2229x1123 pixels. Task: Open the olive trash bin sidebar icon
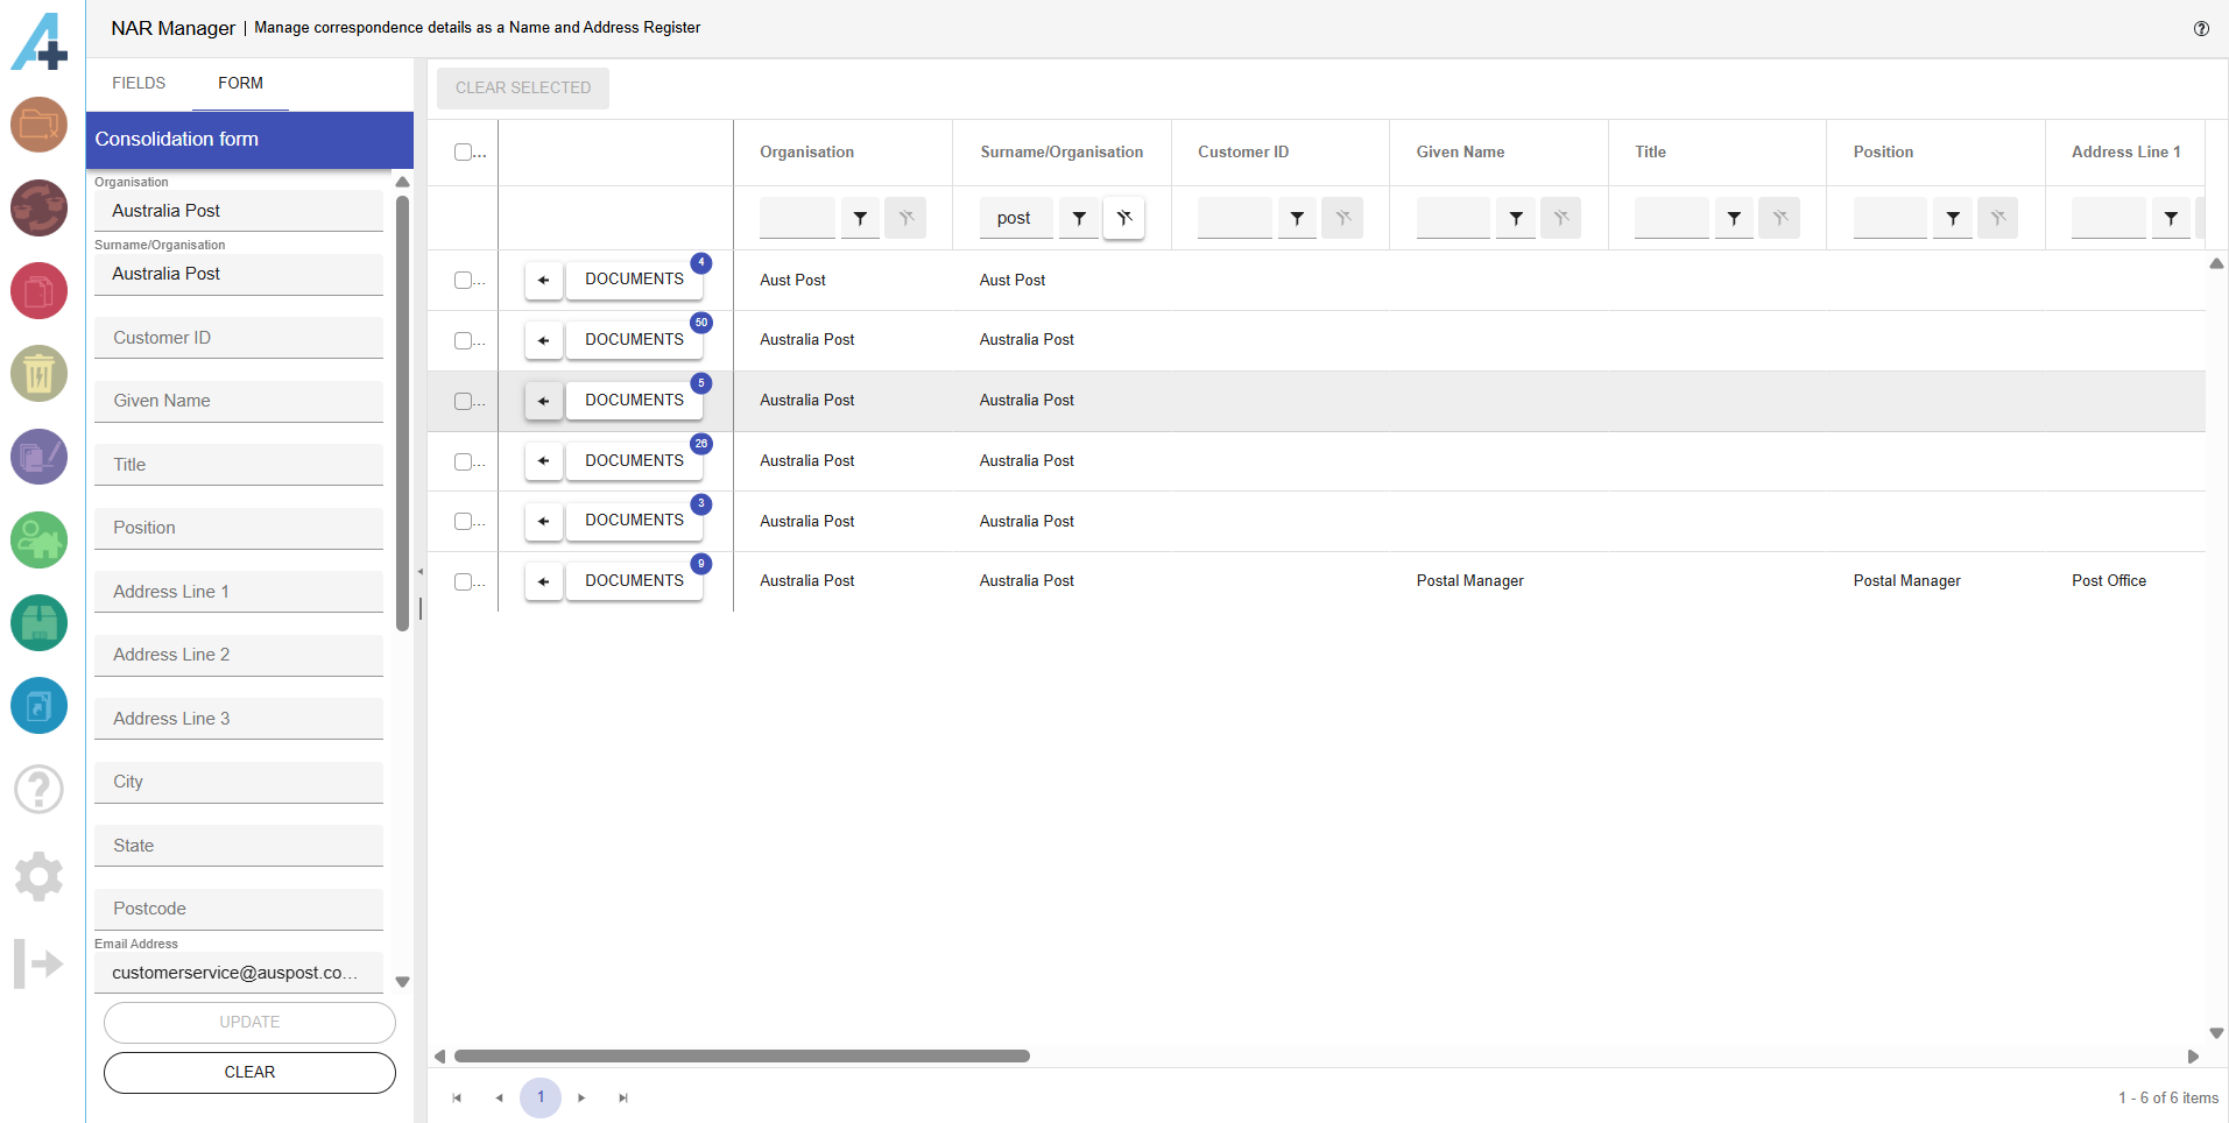(39, 374)
